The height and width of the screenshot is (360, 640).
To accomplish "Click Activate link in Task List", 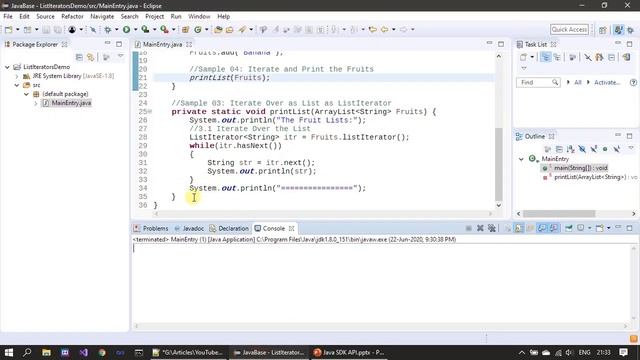I will (x=607, y=82).
